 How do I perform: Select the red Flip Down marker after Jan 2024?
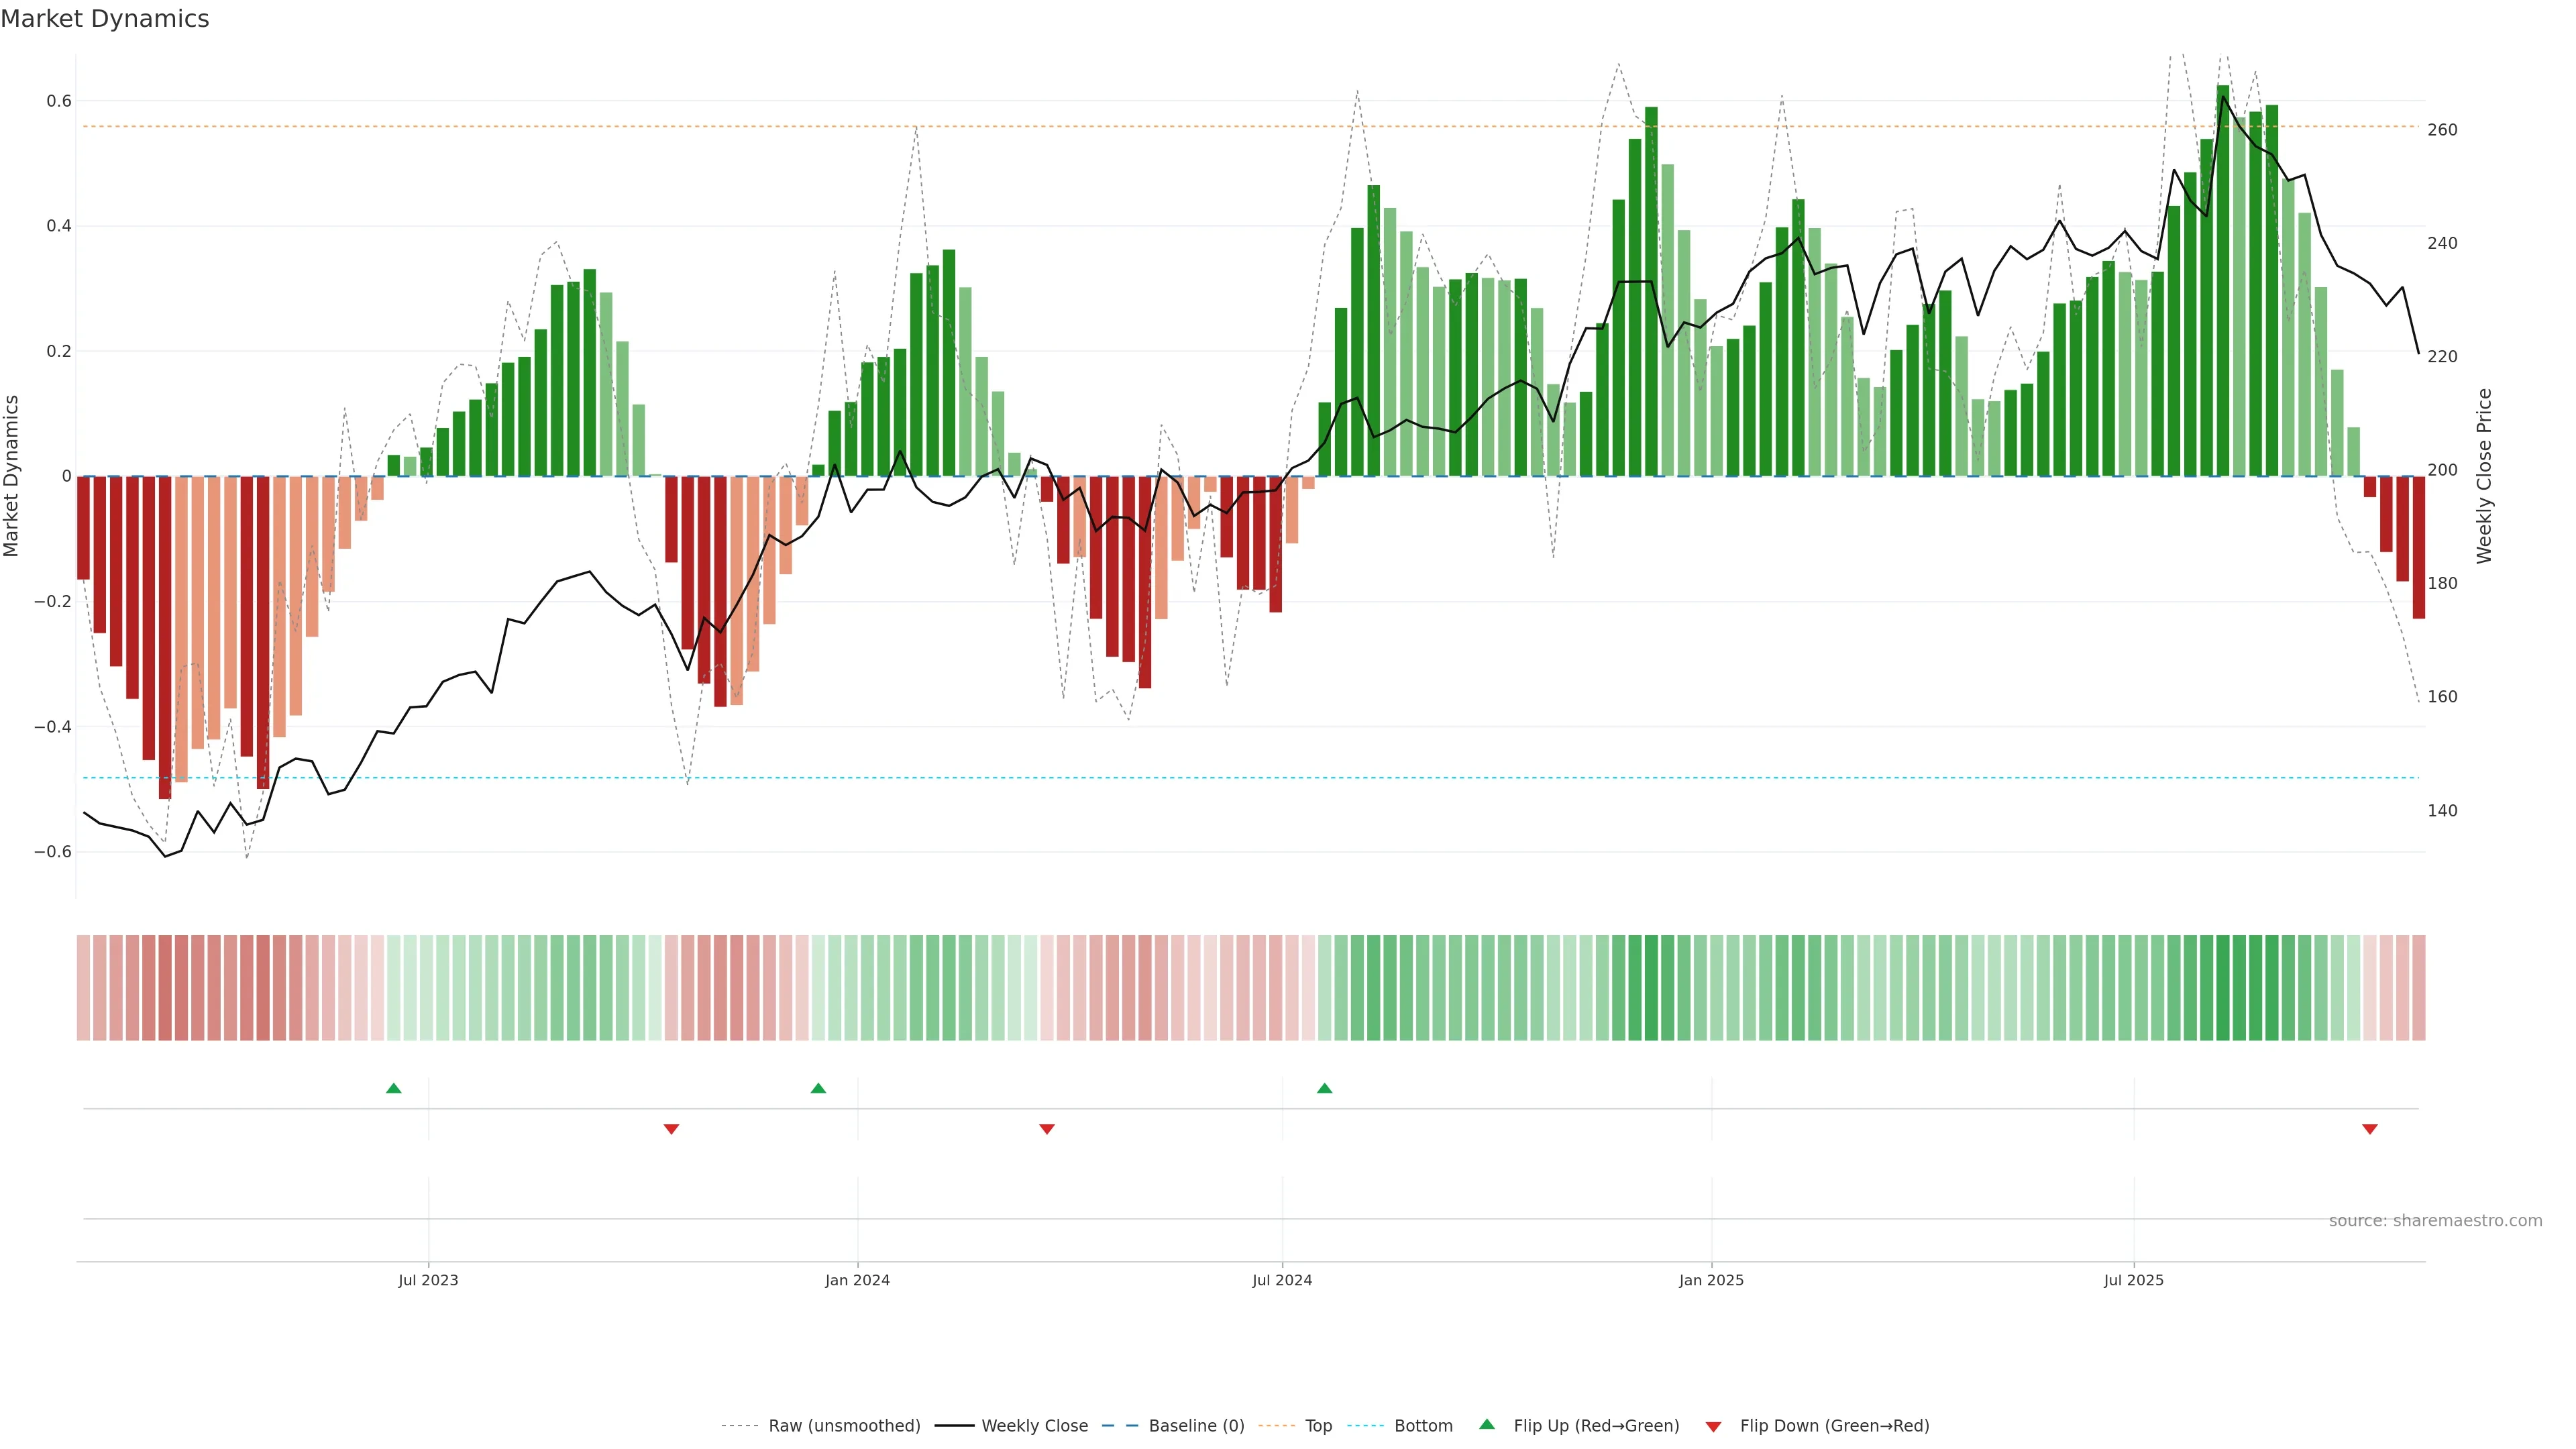[x=1047, y=1129]
